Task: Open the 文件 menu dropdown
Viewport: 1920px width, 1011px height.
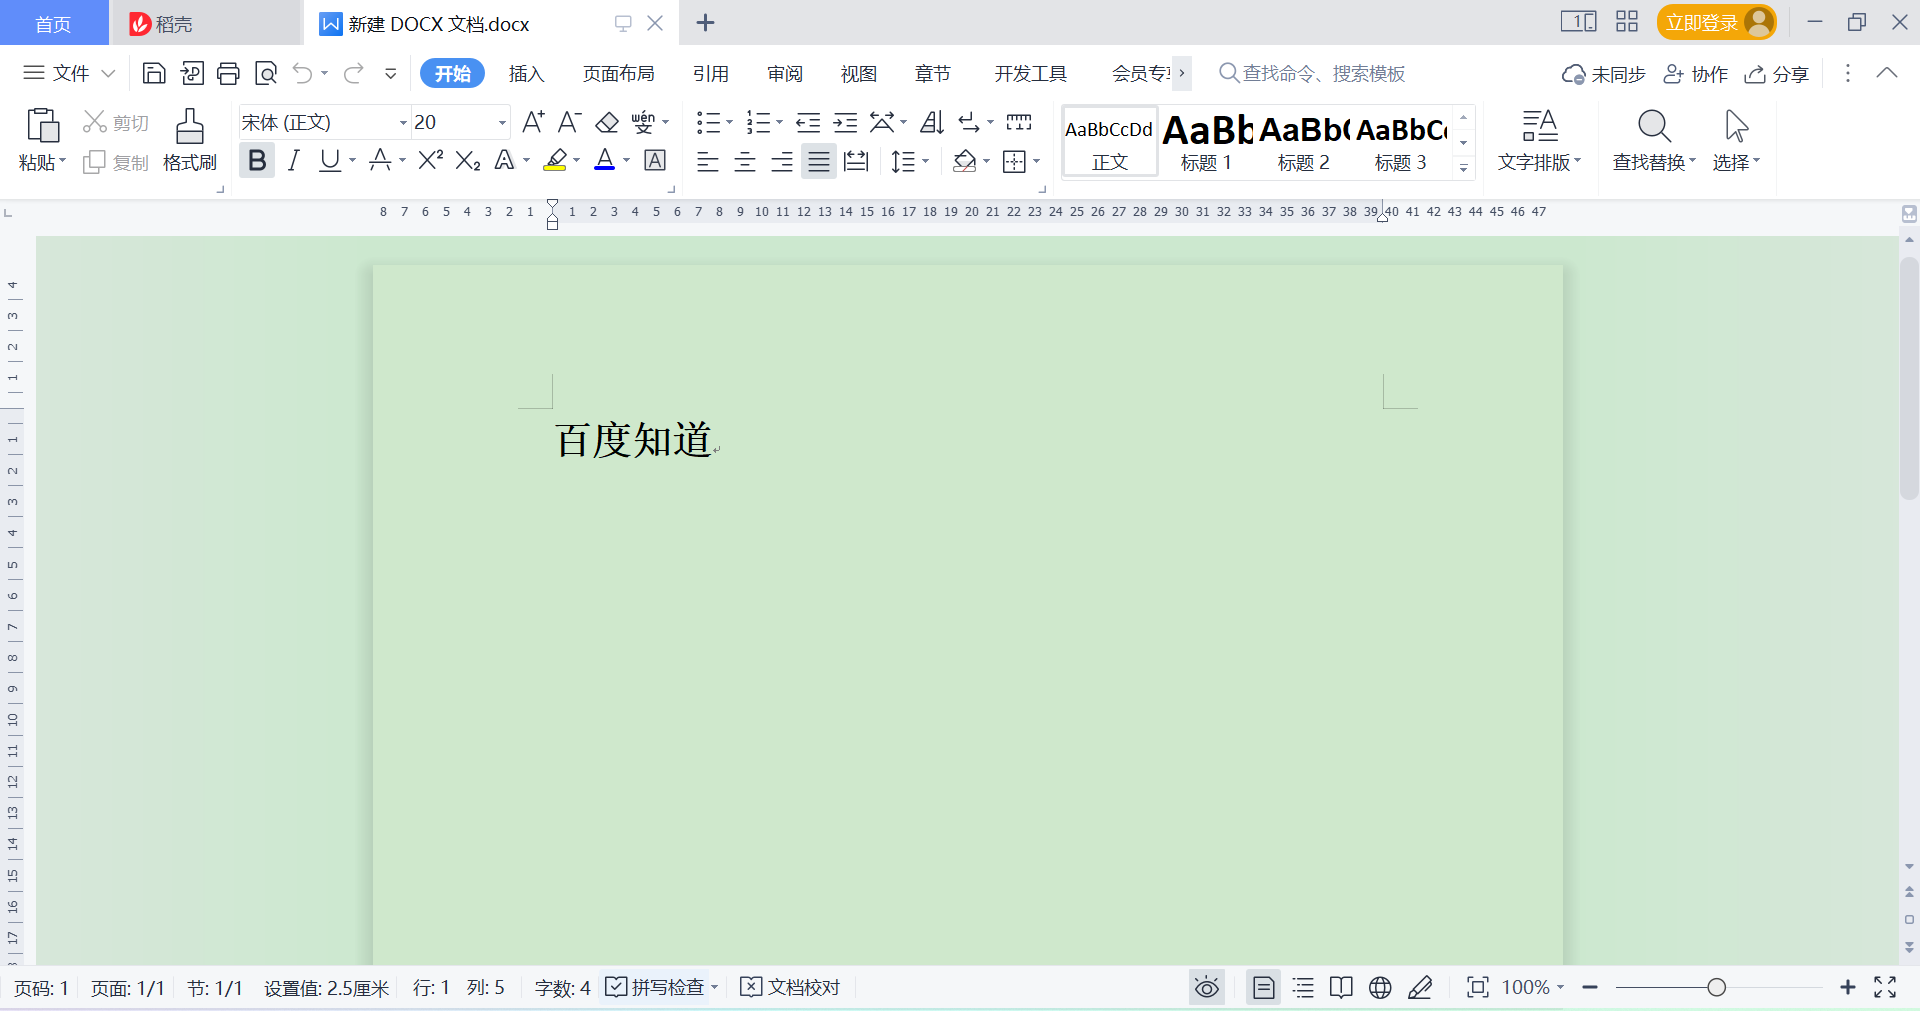Action: (69, 73)
